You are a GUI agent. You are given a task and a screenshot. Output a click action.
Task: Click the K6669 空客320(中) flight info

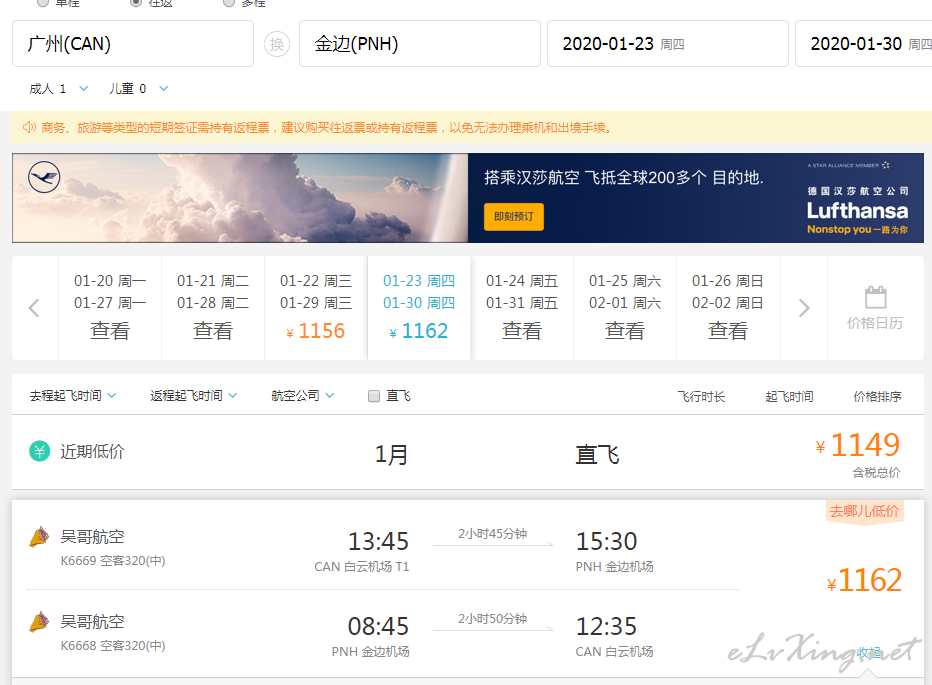[x=113, y=561]
